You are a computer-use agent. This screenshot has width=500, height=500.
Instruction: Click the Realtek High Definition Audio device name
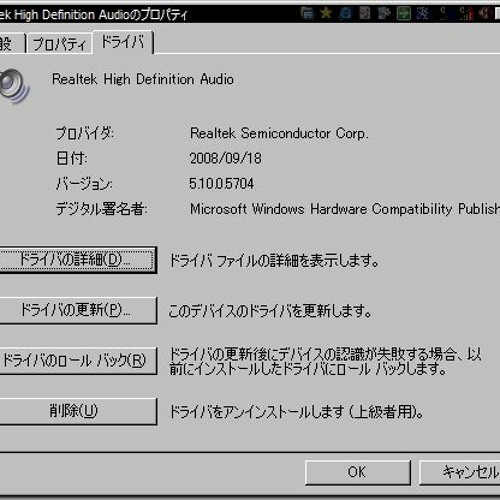point(143,79)
